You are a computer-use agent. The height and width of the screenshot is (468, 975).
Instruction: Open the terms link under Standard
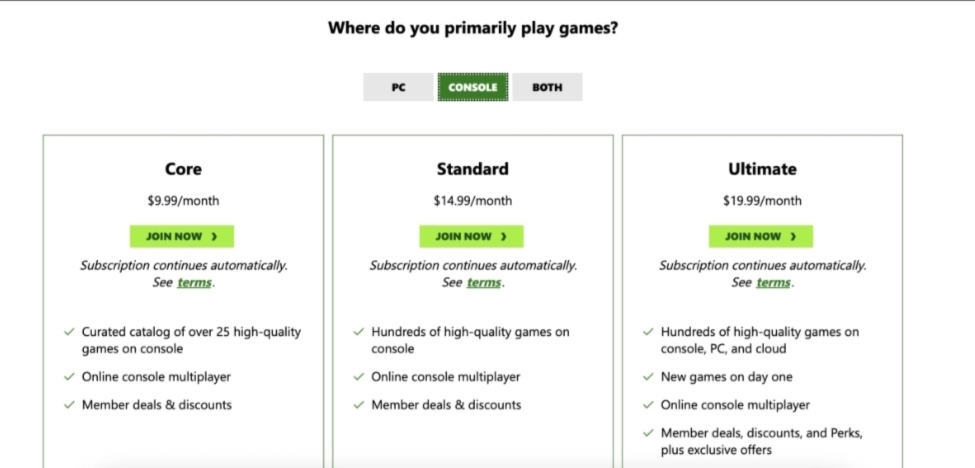(x=484, y=283)
